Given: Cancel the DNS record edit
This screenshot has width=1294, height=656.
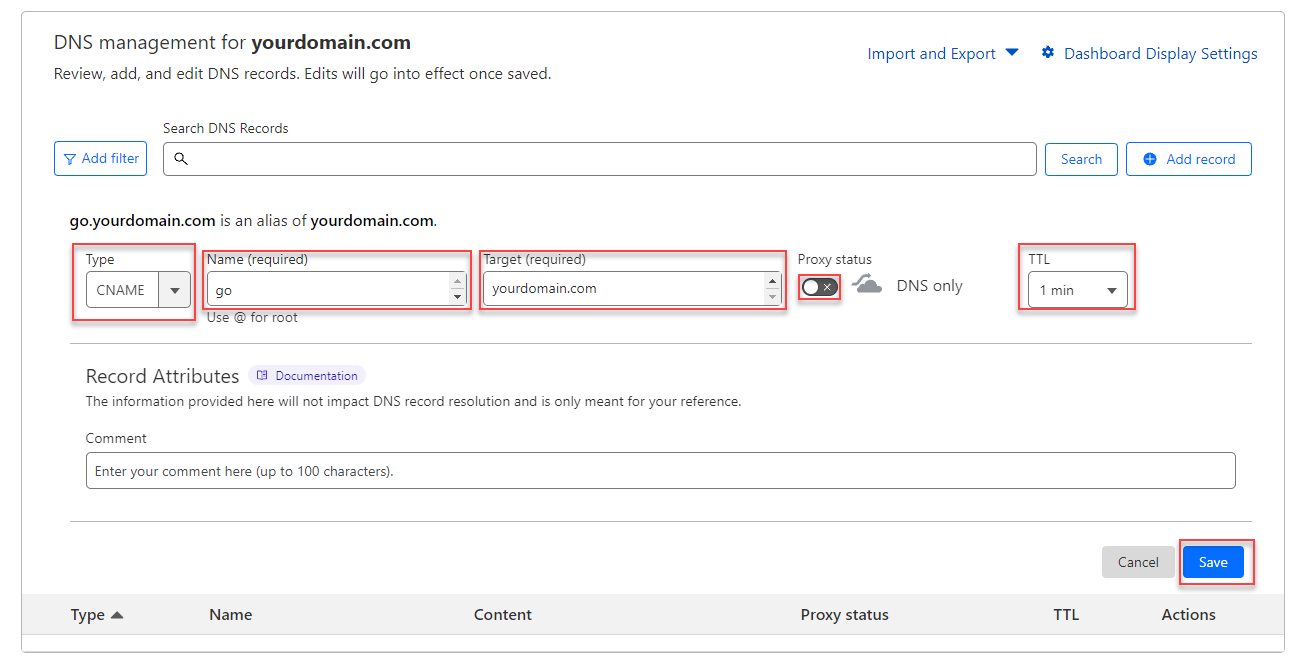Looking at the screenshot, I should click(1138, 562).
